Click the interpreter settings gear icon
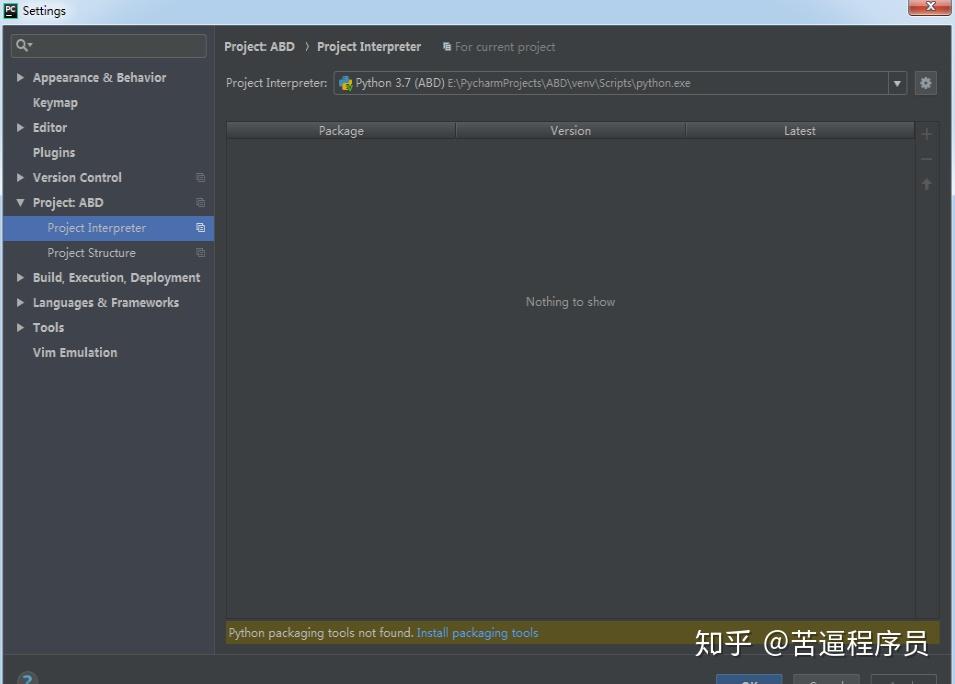 925,83
